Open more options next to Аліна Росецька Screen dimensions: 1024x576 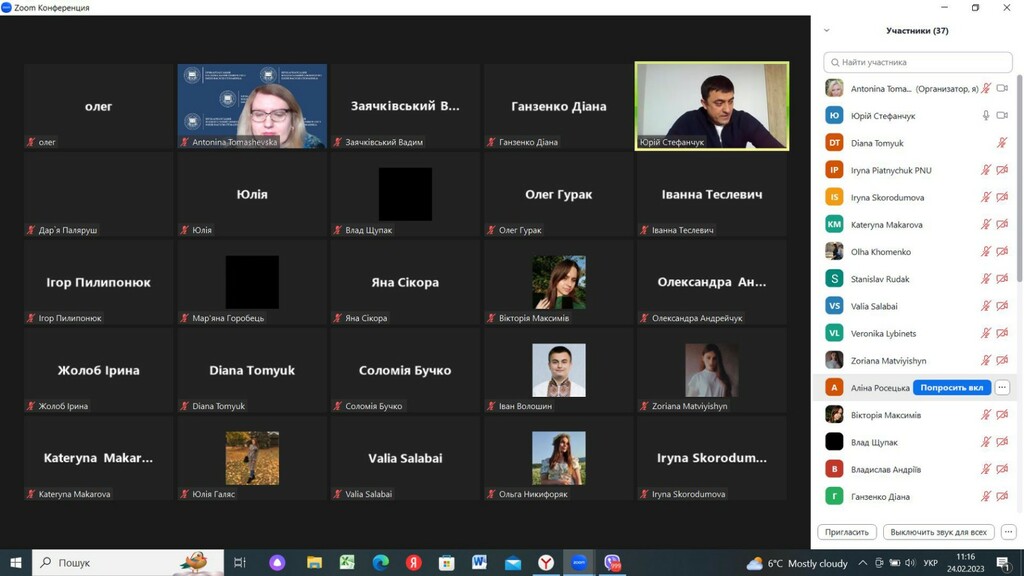point(1002,387)
